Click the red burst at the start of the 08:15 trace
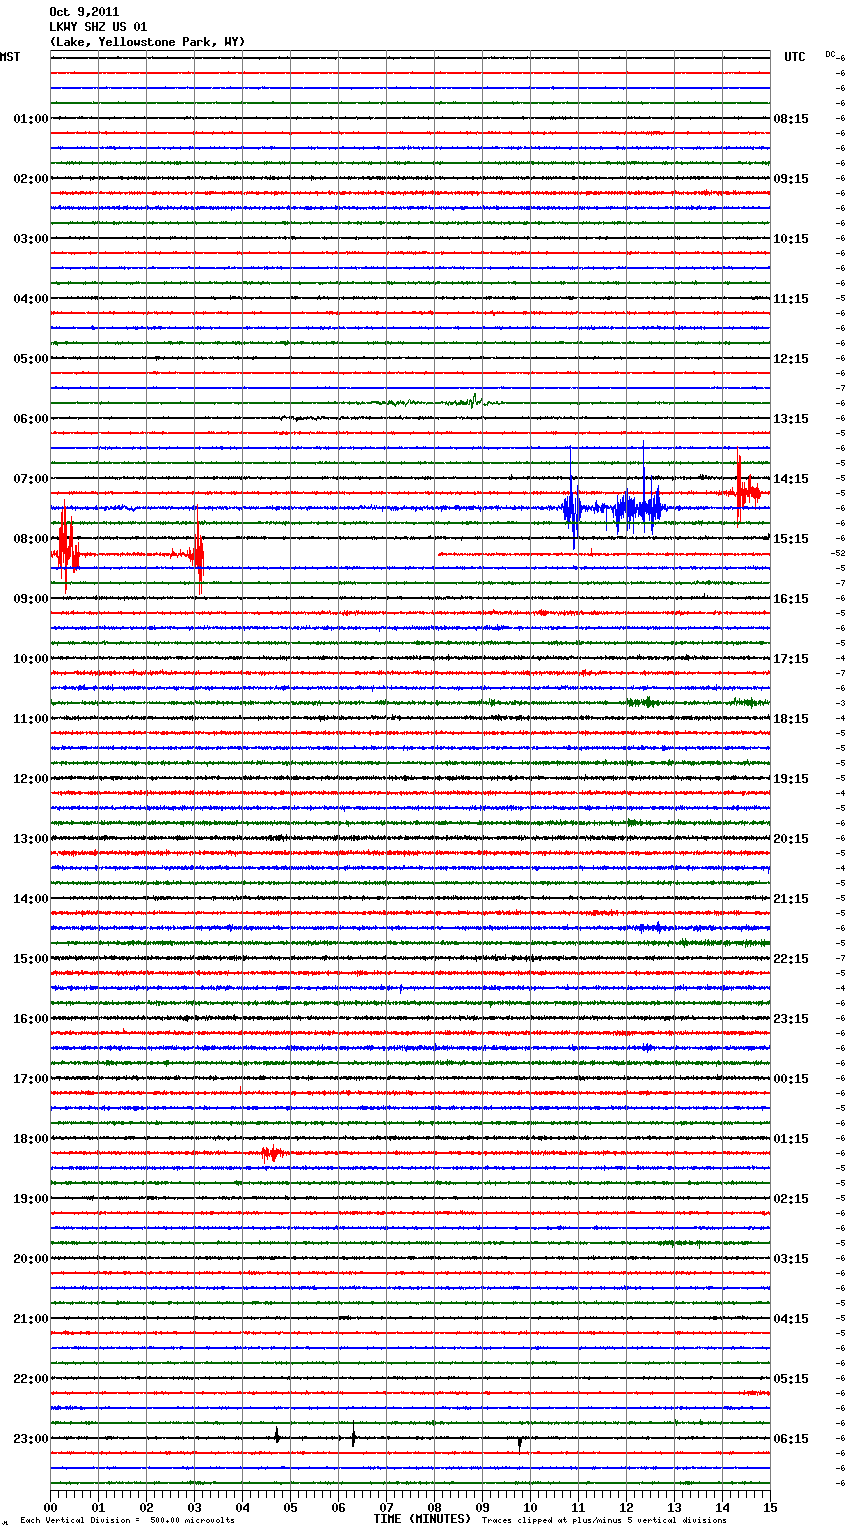The height and width of the screenshot is (1534, 850). [66, 545]
